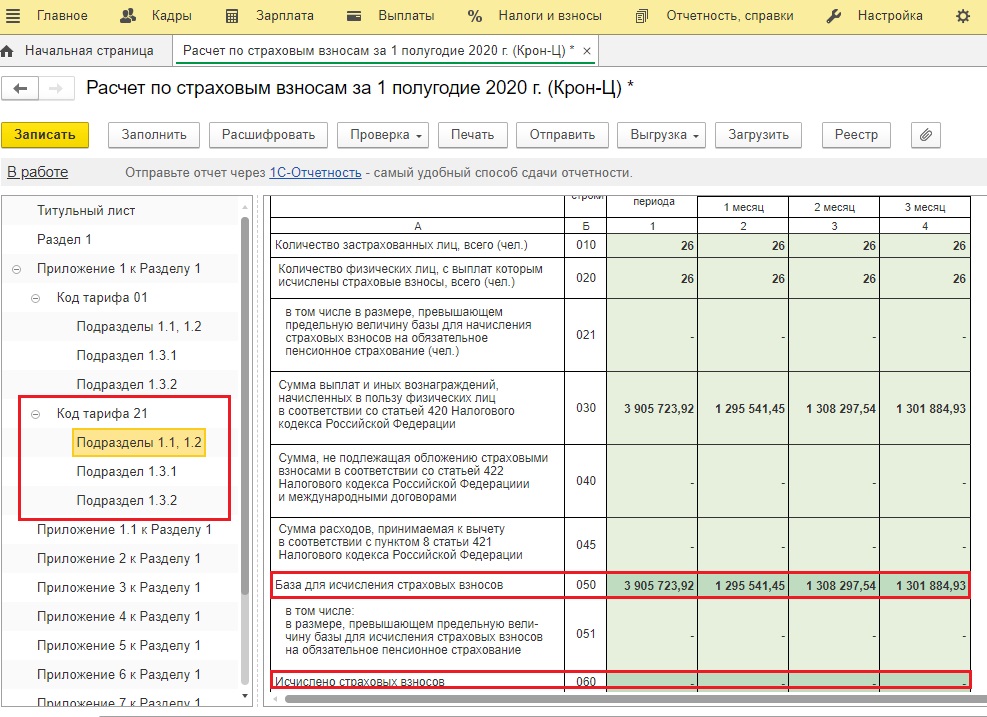
Task: Select Приложение 2 к Разделу 1
Action: [119, 558]
